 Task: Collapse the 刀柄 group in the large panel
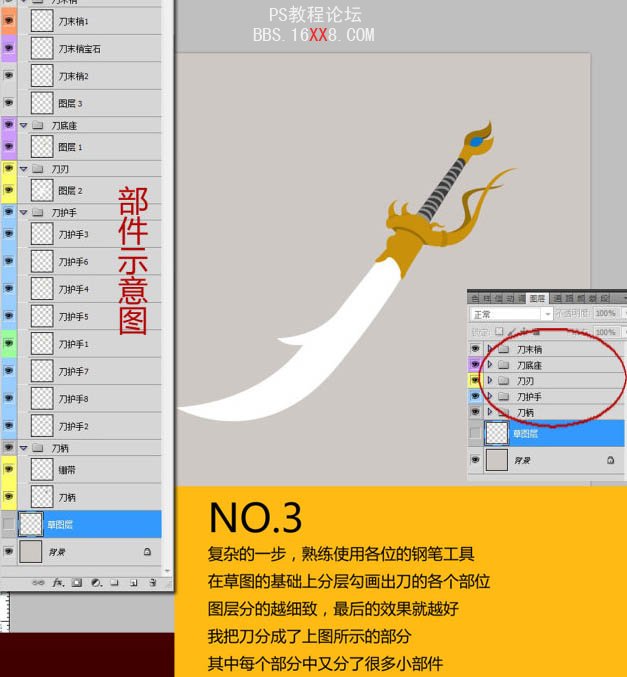pyautogui.click(x=24, y=448)
